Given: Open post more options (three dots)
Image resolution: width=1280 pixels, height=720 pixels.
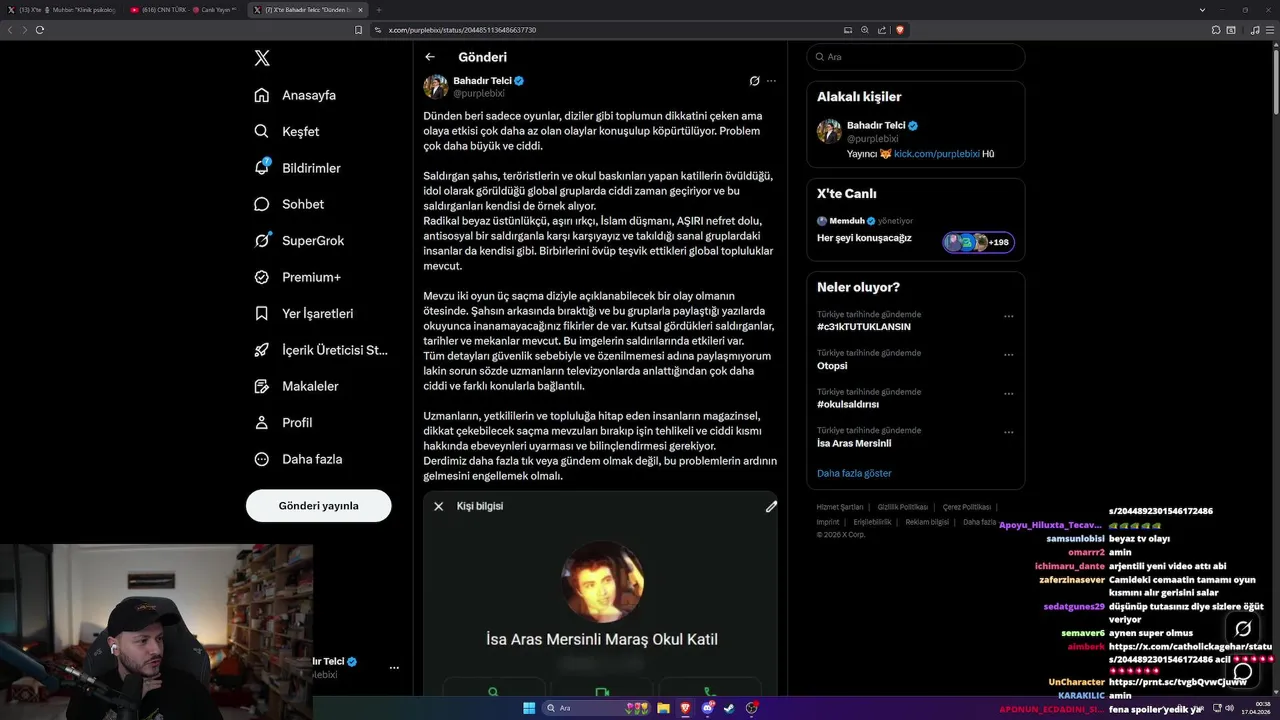Looking at the screenshot, I should tap(771, 81).
